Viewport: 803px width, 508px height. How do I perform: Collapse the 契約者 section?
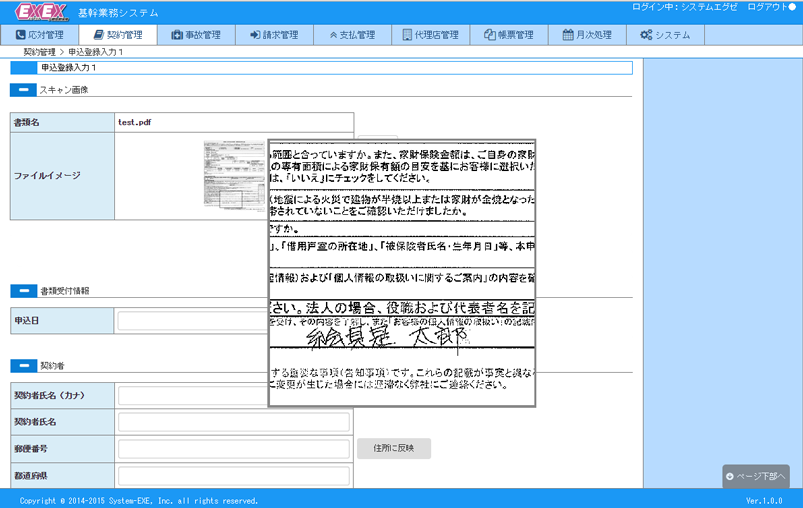coord(23,366)
